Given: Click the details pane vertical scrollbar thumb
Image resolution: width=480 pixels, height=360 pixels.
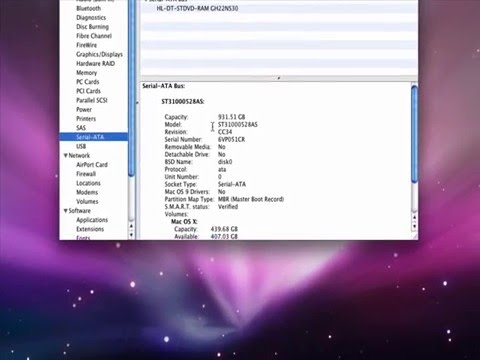Looking at the screenshot, I should (x=414, y=134).
